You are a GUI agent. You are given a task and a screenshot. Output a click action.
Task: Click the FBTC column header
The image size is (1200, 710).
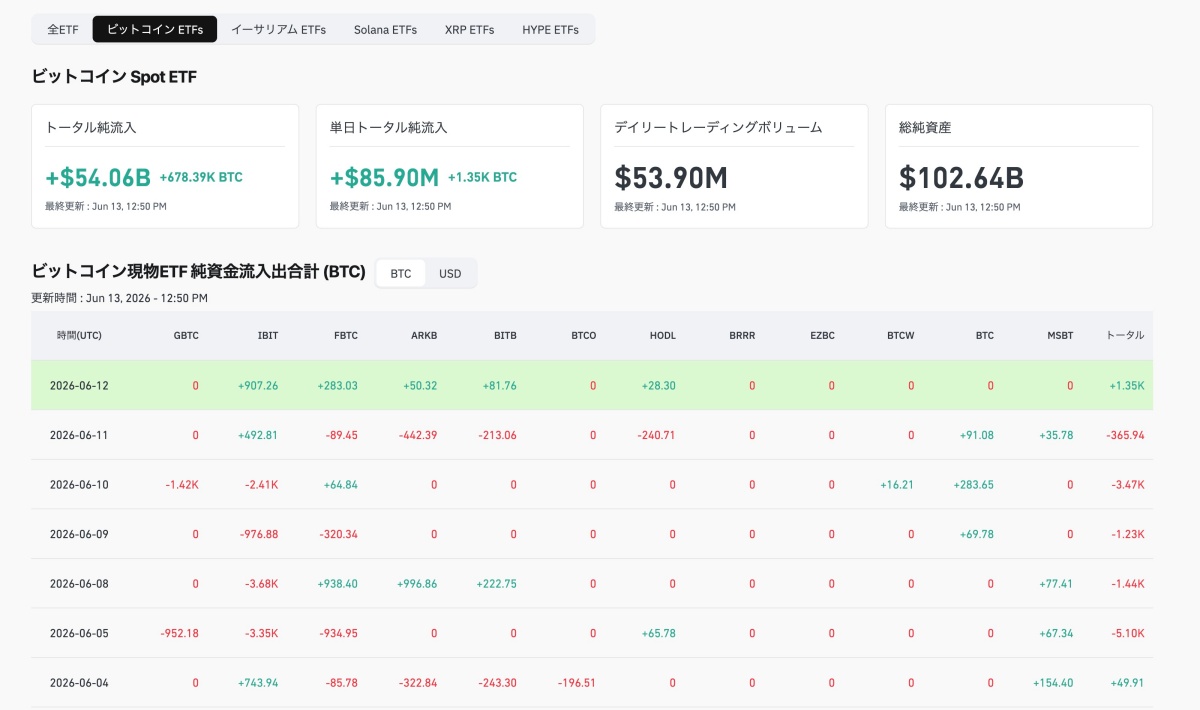pos(345,335)
